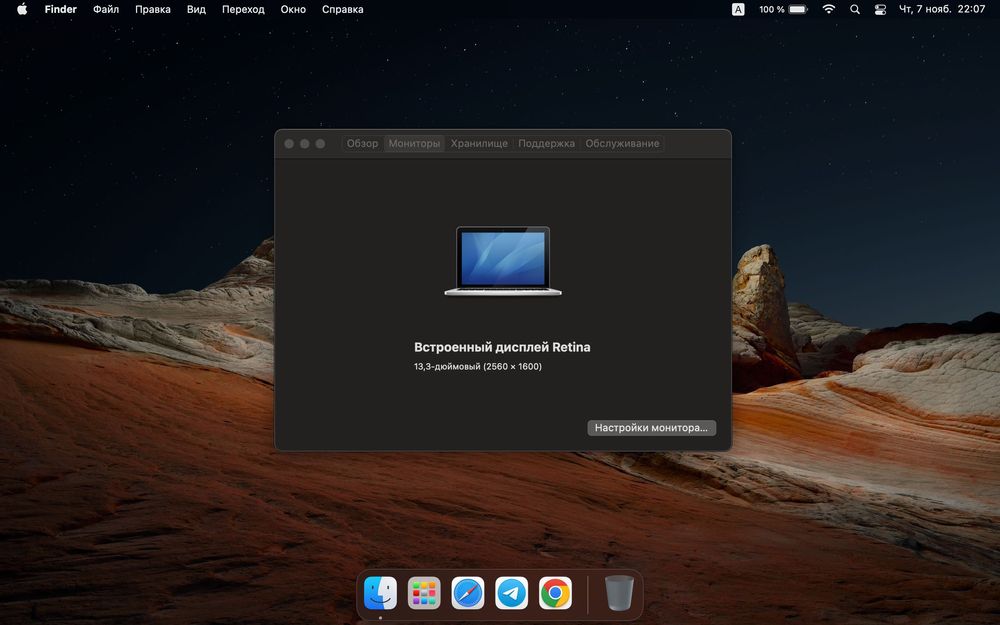Open the Wi-Fi menu
Viewport: 1000px width, 625px height.
(828, 9)
